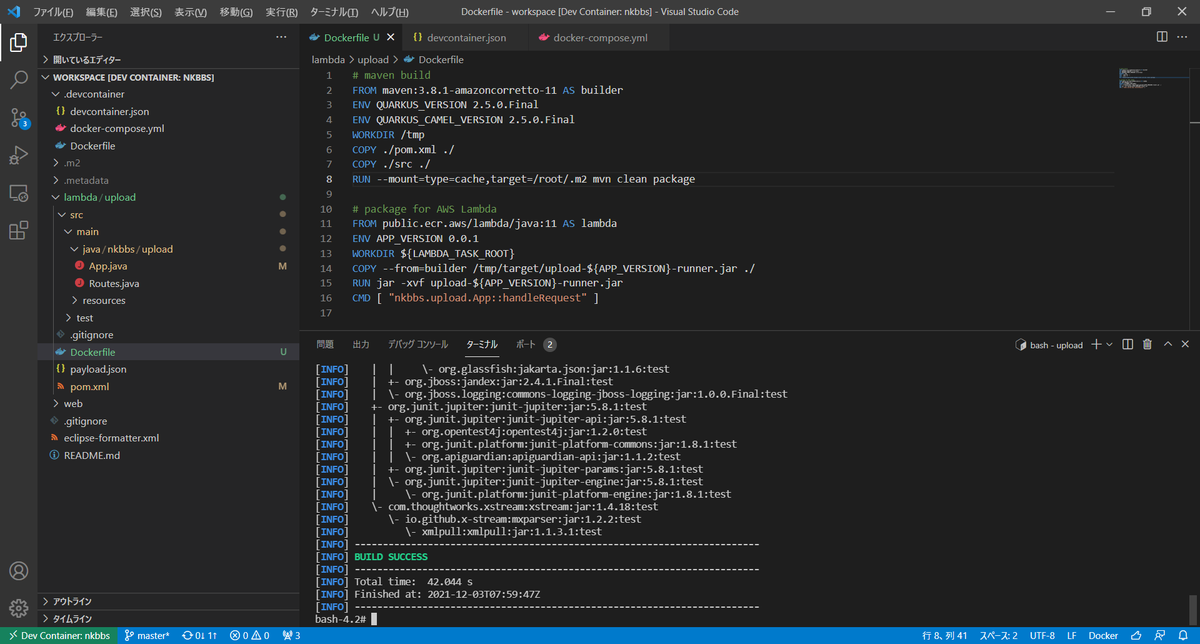Switch to devcontainer.json editor tab
1200x644 pixels.
[x=464, y=37]
